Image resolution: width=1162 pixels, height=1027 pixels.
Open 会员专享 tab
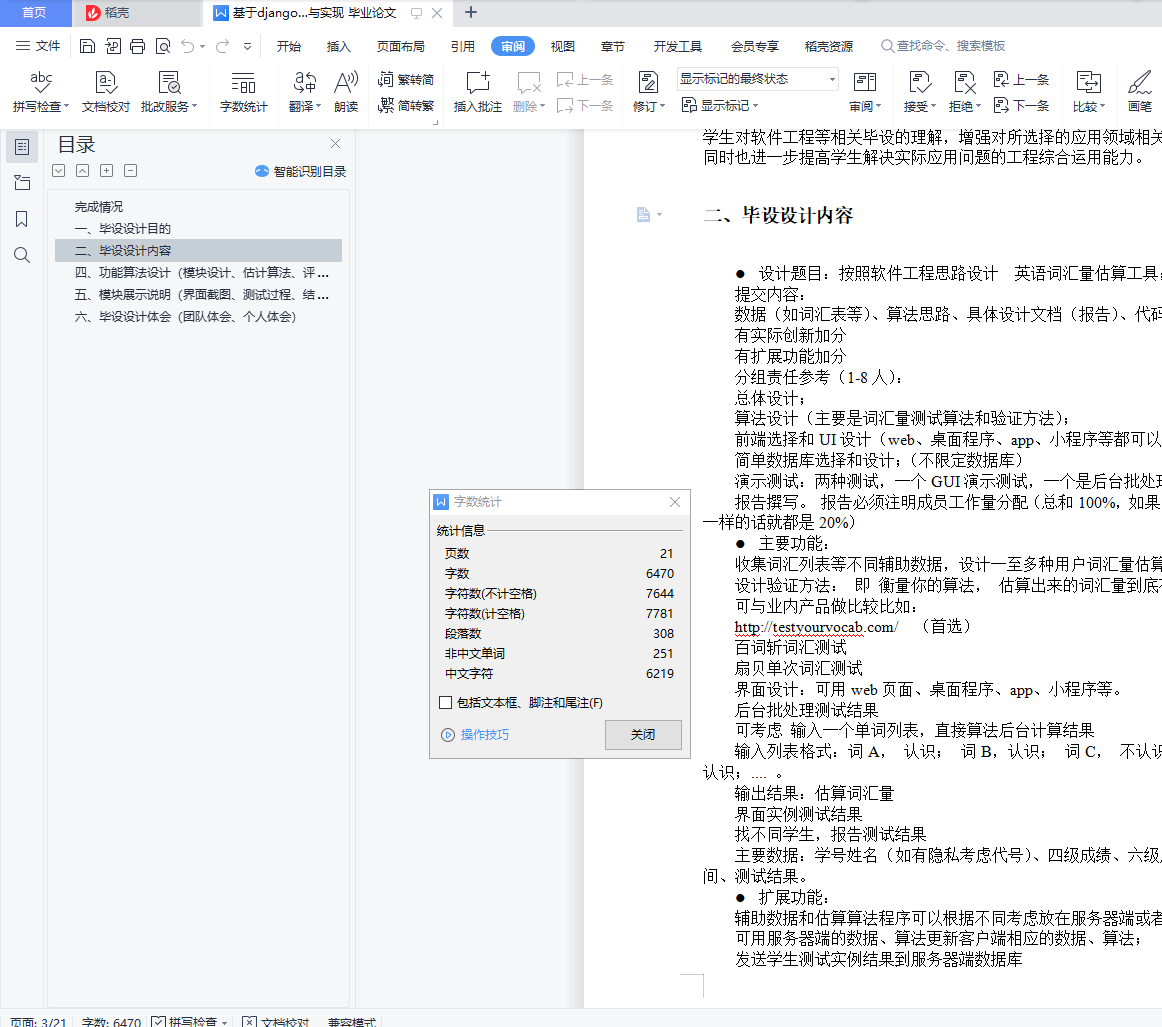(x=754, y=47)
